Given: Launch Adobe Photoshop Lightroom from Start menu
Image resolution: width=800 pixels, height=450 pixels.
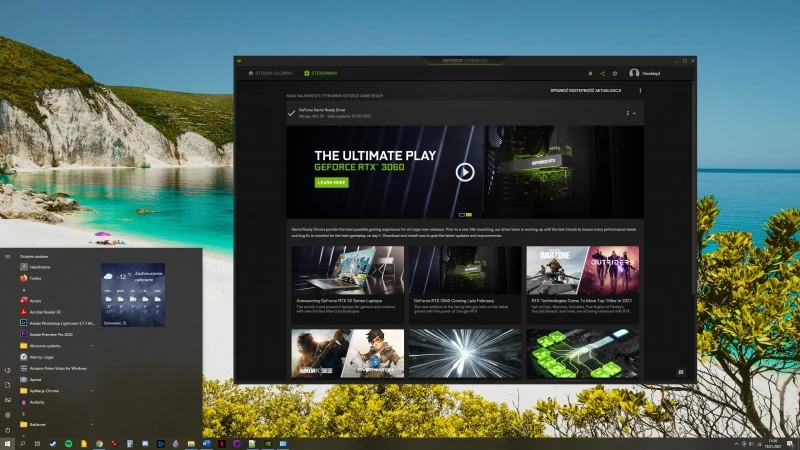Looking at the screenshot, I should pos(56,323).
